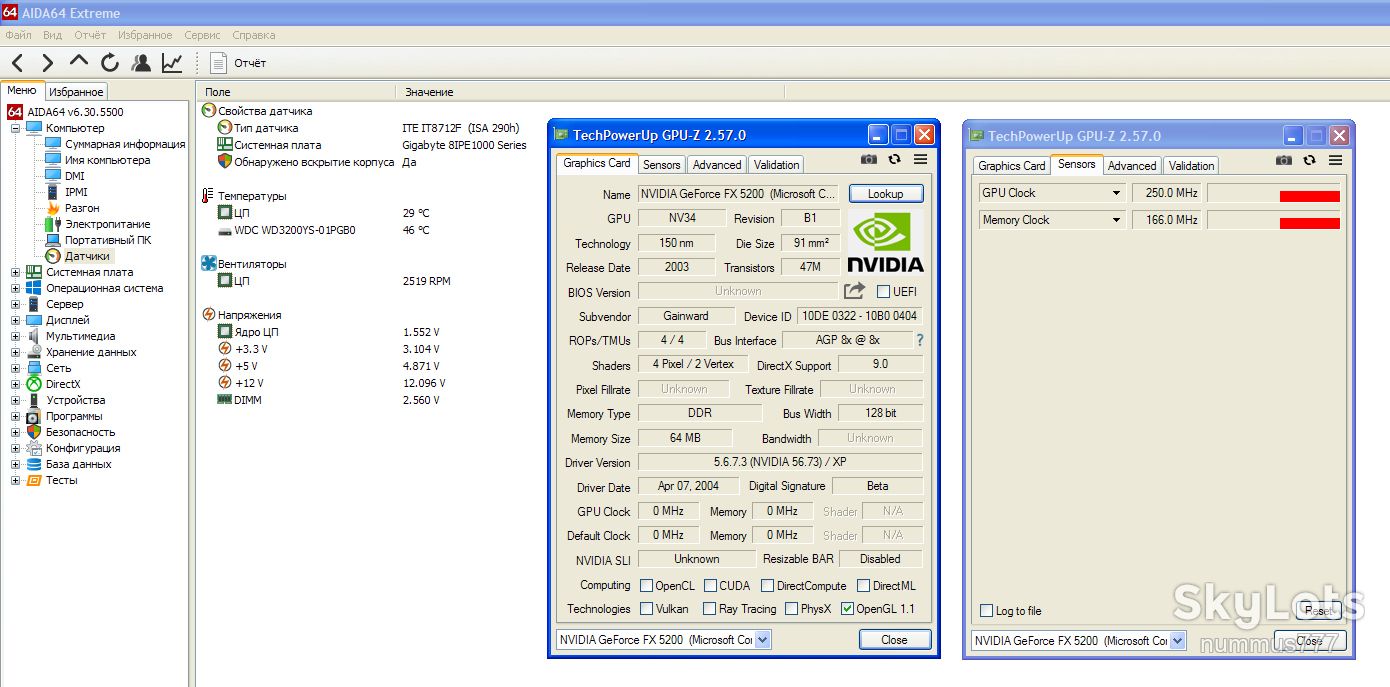This screenshot has width=1390, height=687.
Task: Switch to Validation tab in front GPU-Z
Action: click(x=777, y=165)
